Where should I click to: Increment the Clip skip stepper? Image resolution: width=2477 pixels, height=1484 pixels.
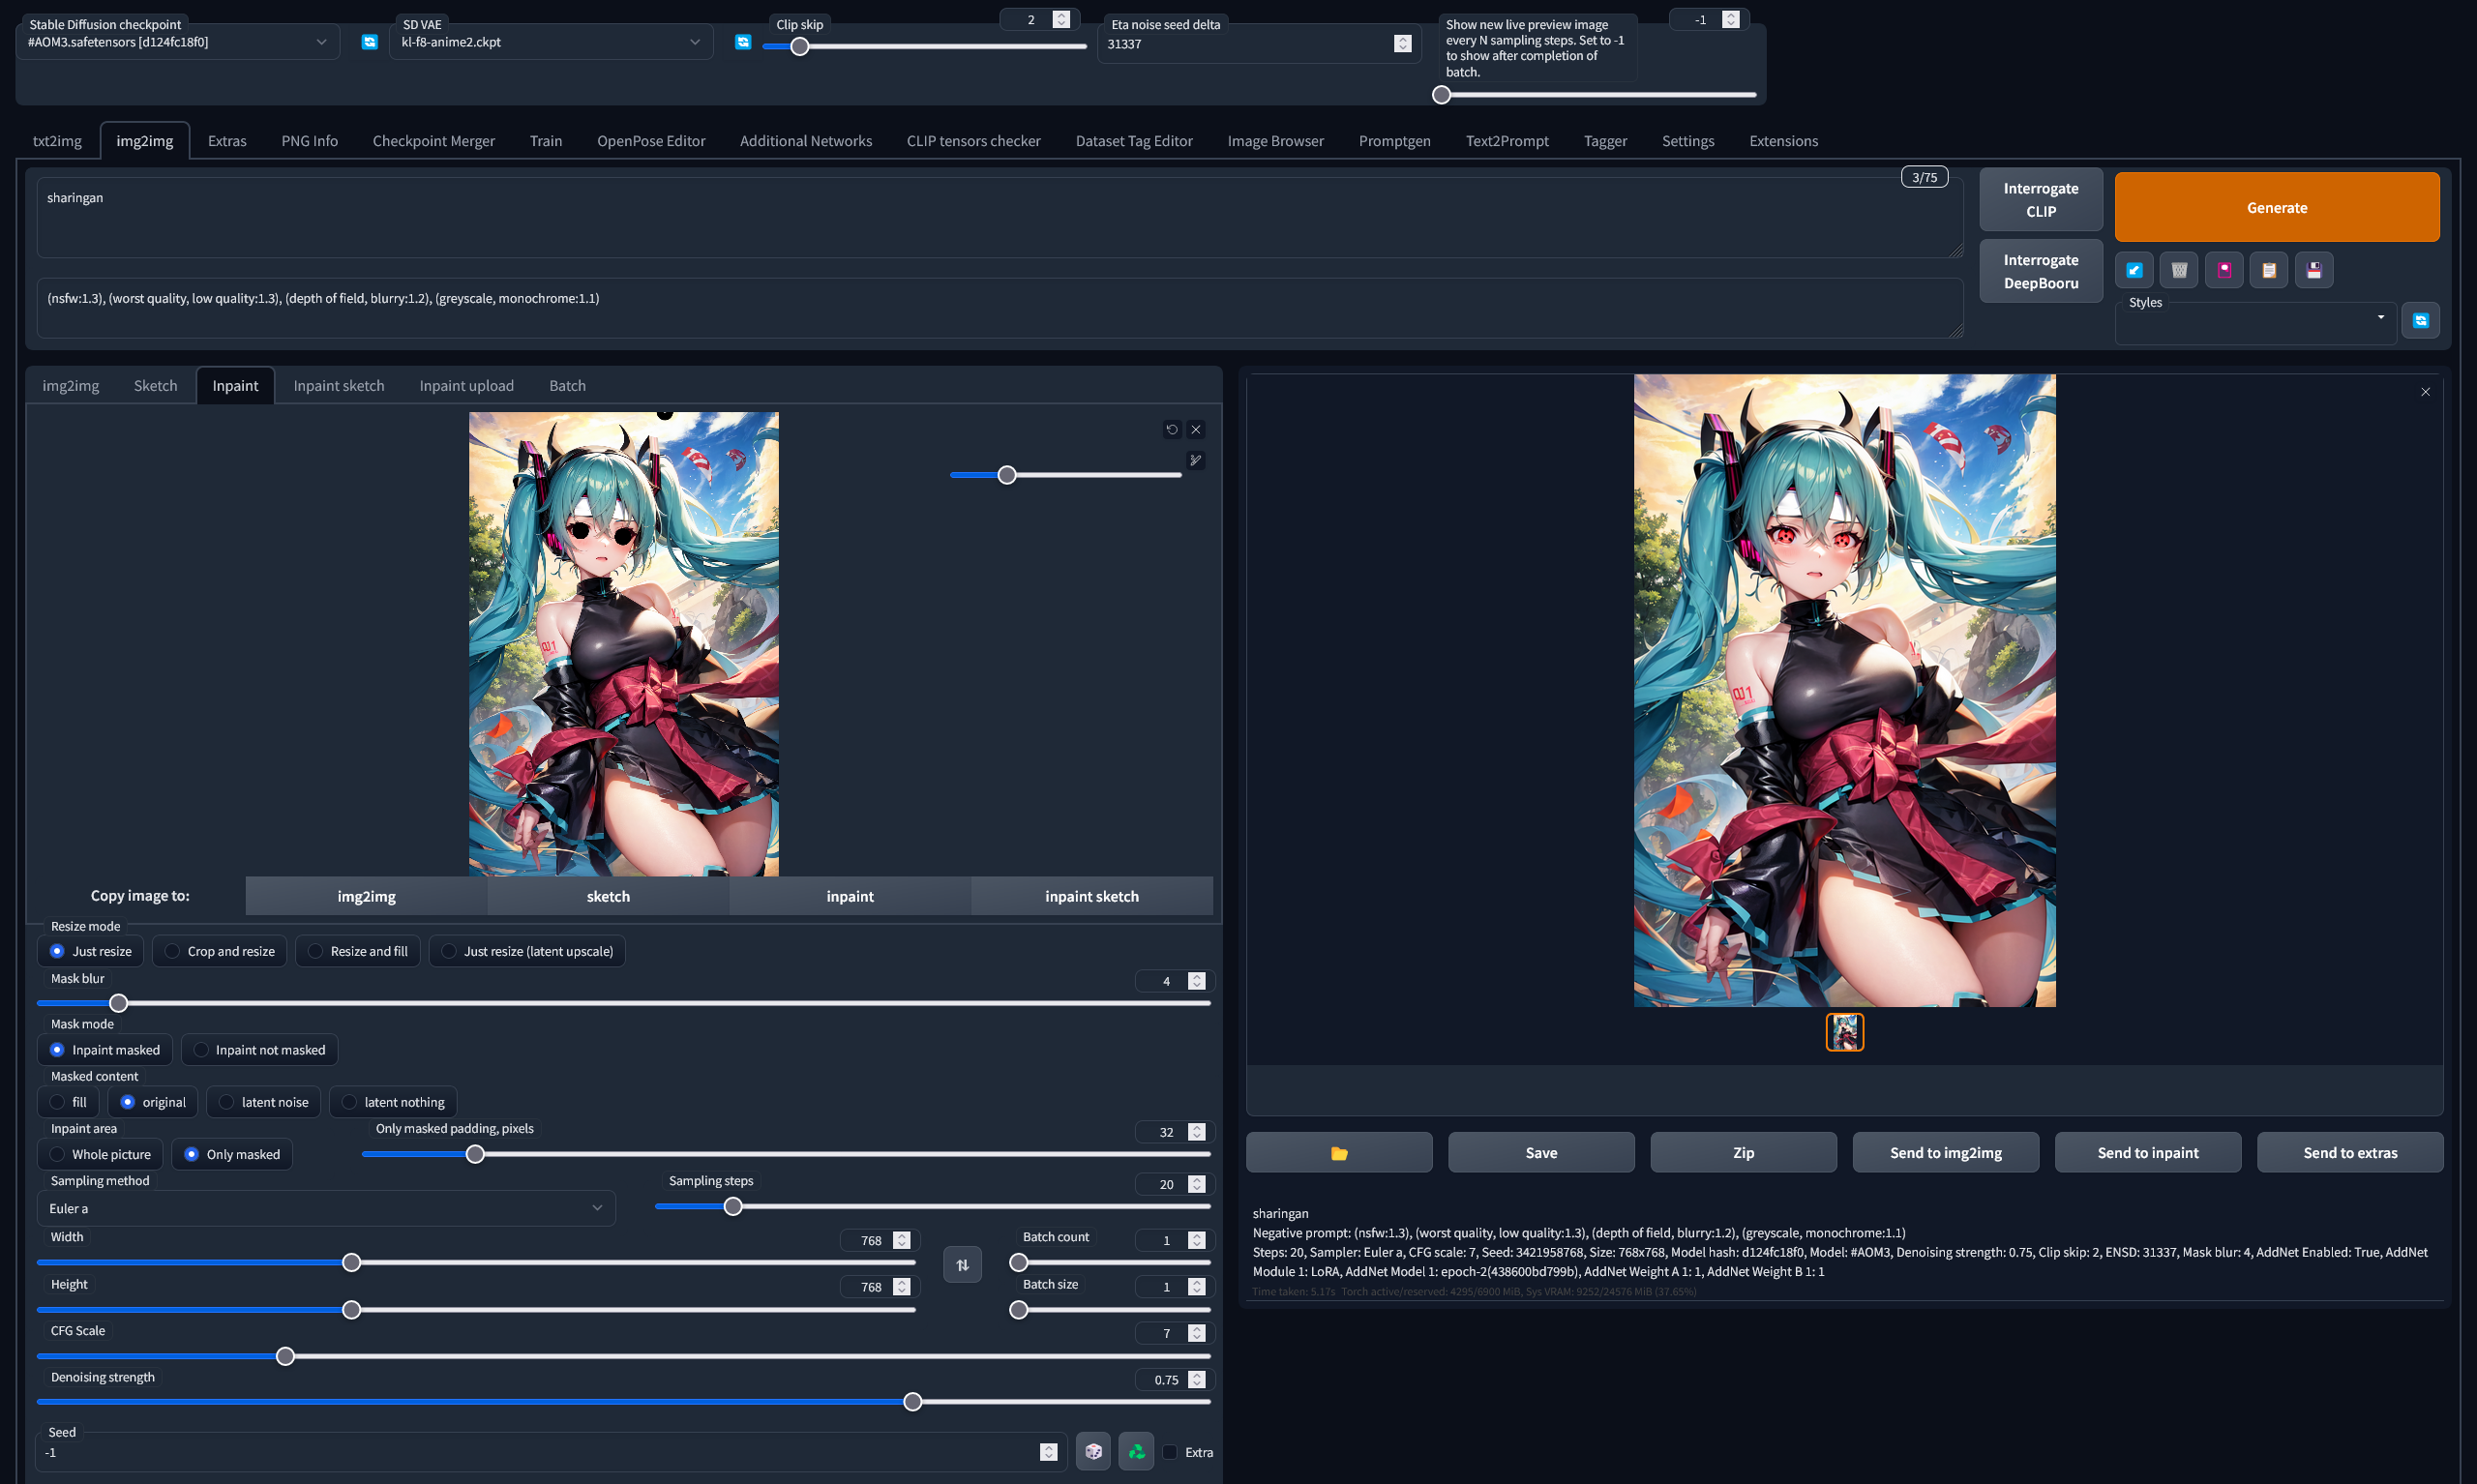pos(1061,15)
